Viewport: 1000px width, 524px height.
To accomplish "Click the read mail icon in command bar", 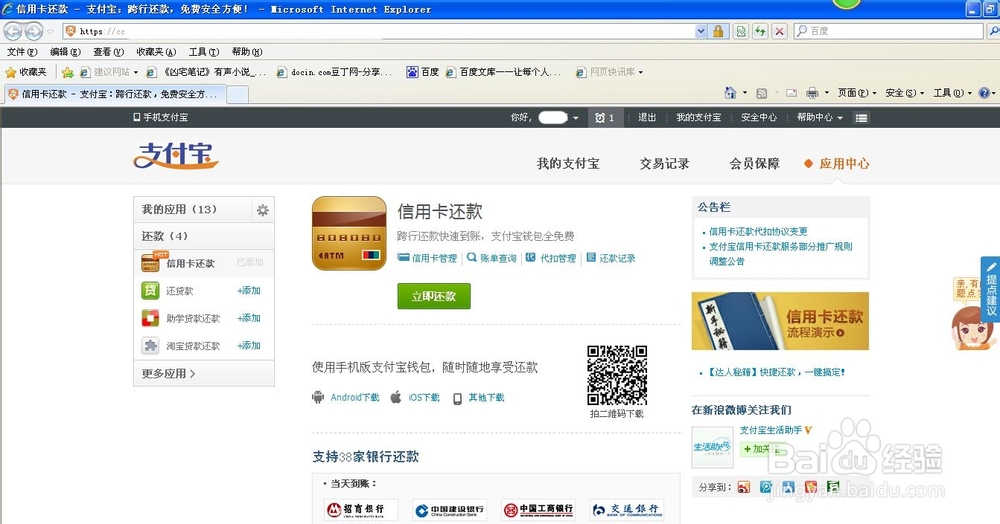I will tap(791, 93).
